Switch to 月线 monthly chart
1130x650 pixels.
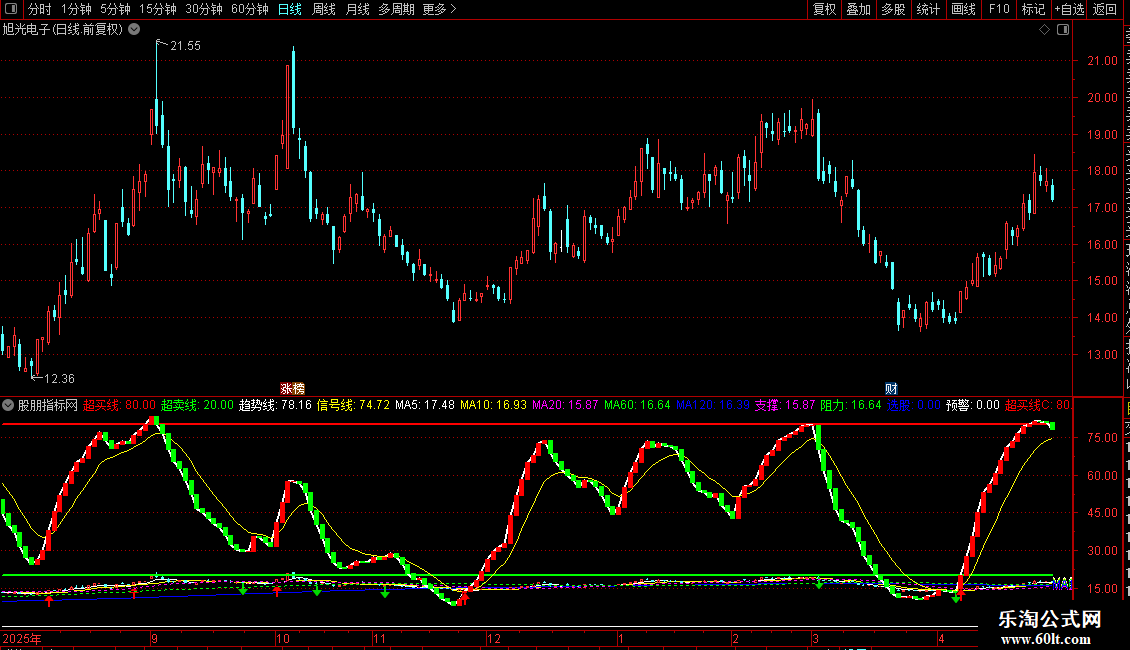pos(357,9)
